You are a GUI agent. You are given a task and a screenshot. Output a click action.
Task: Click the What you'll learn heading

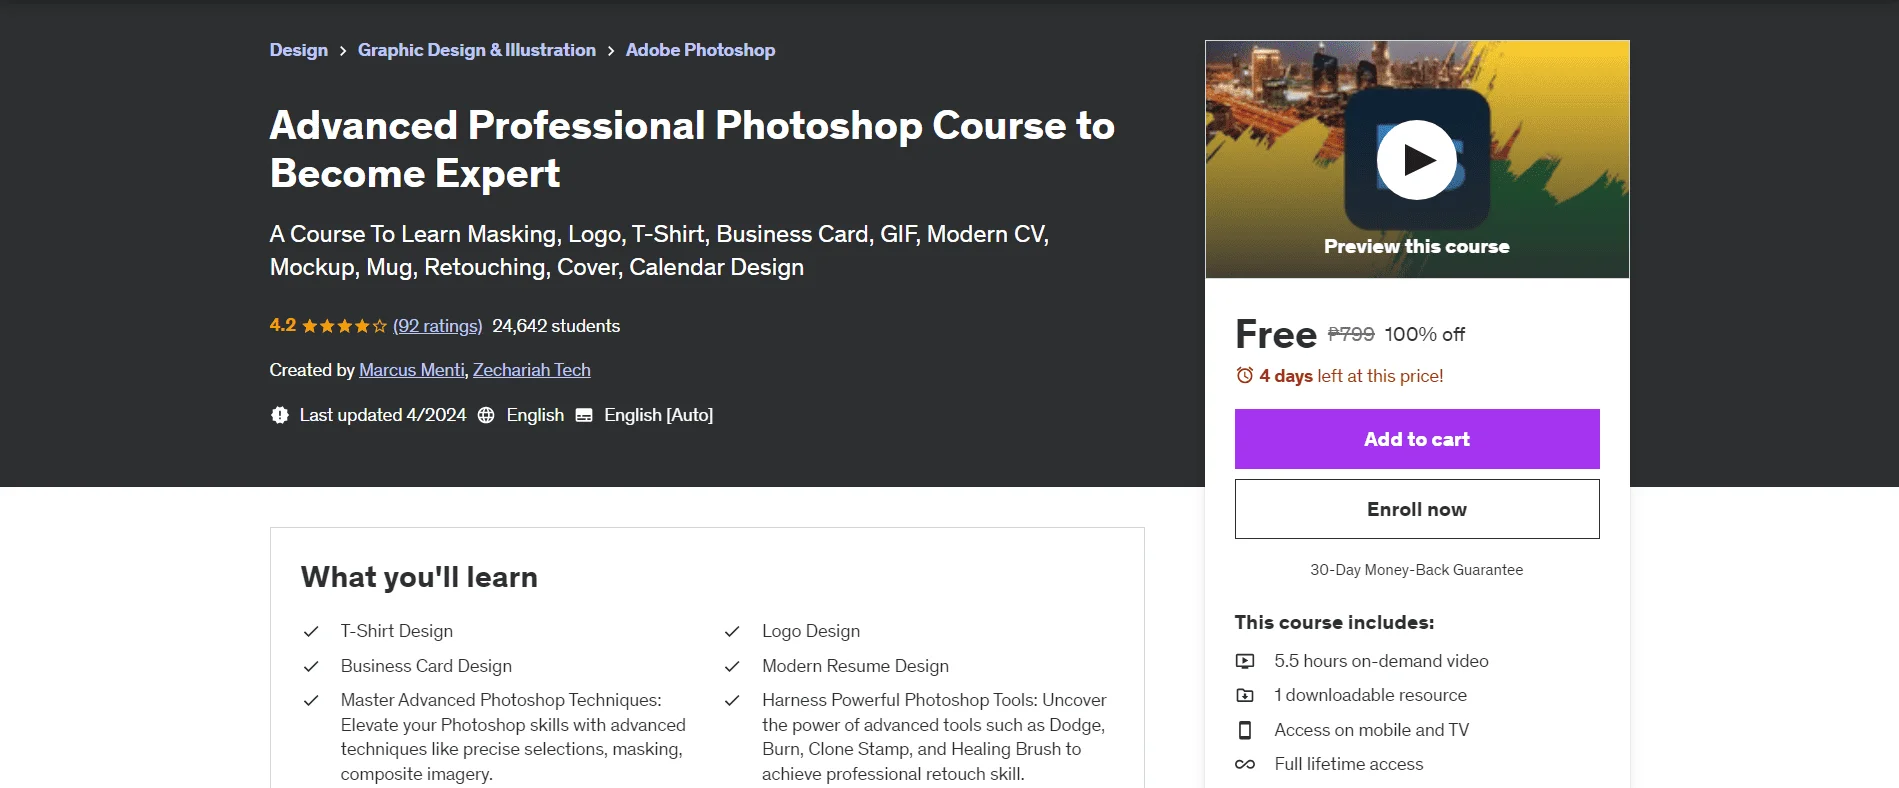pos(419,577)
